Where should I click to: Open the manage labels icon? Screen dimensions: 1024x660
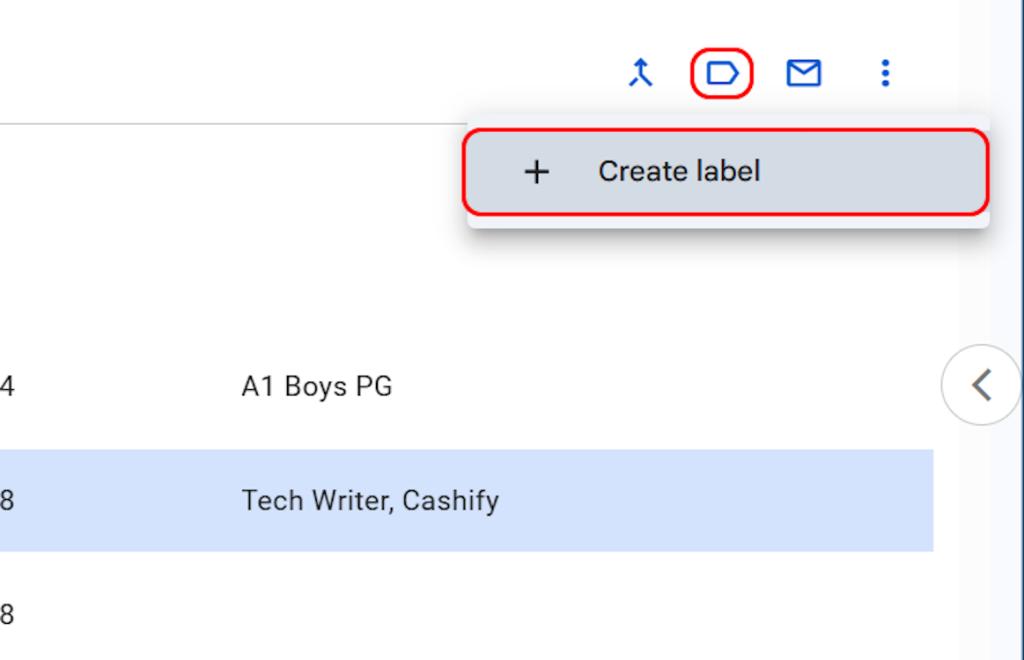click(x=721, y=73)
